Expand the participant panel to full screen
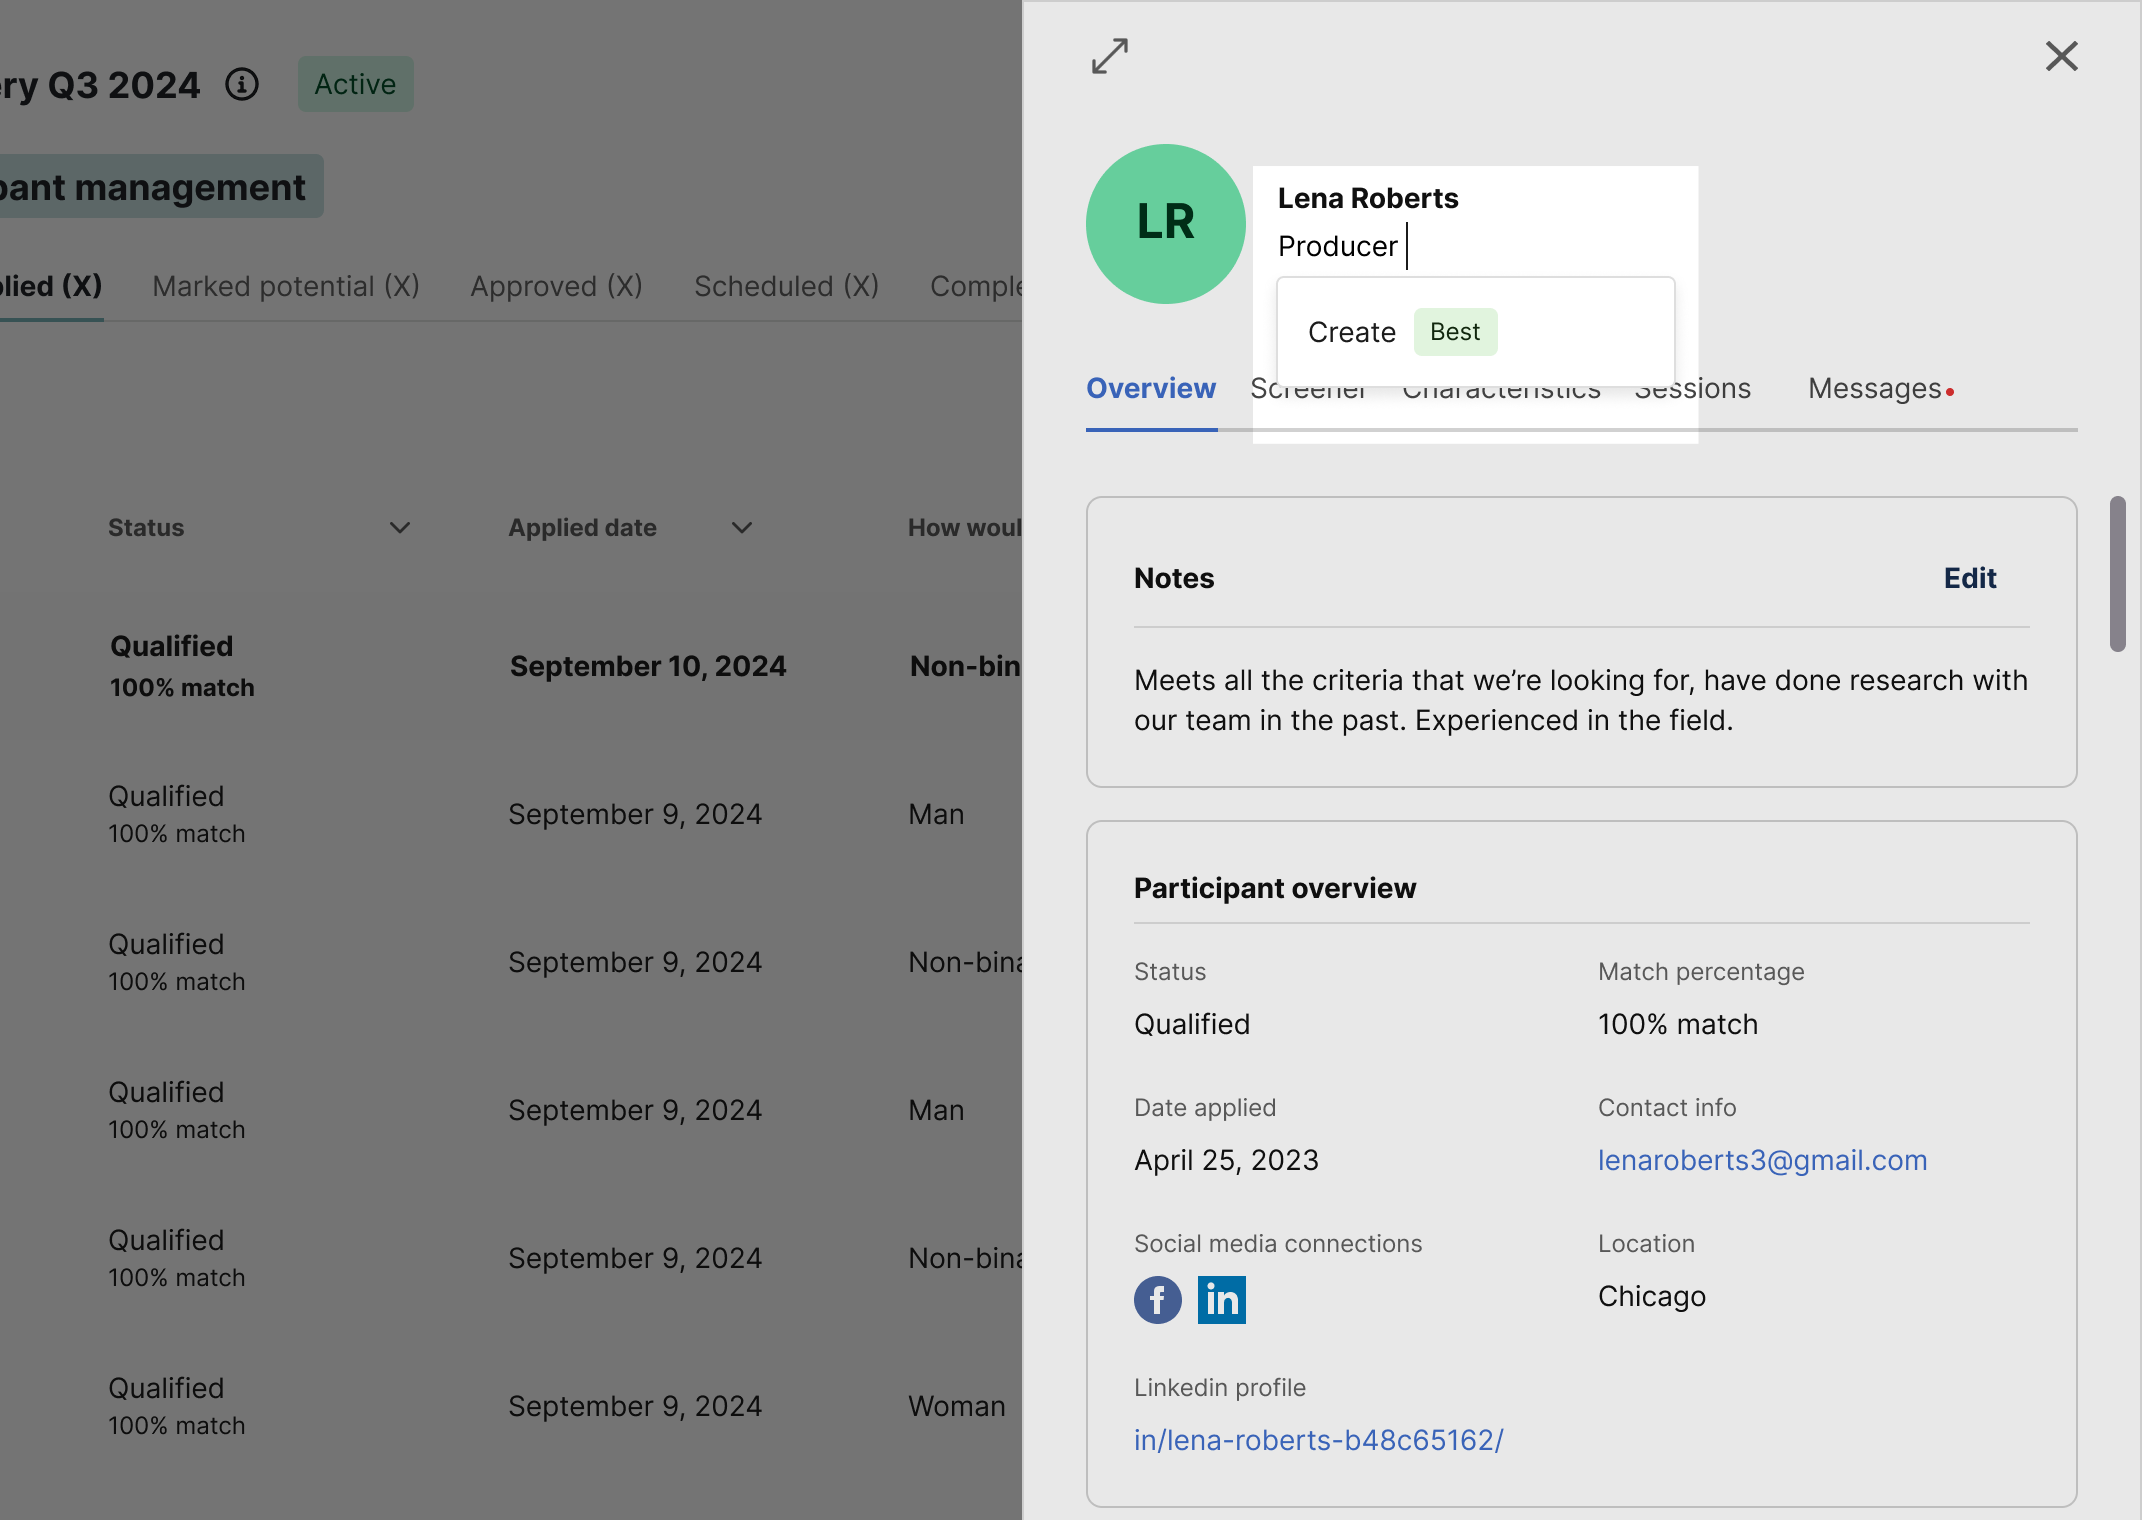Screen dimensions: 2142x1520 [x=1110, y=56]
